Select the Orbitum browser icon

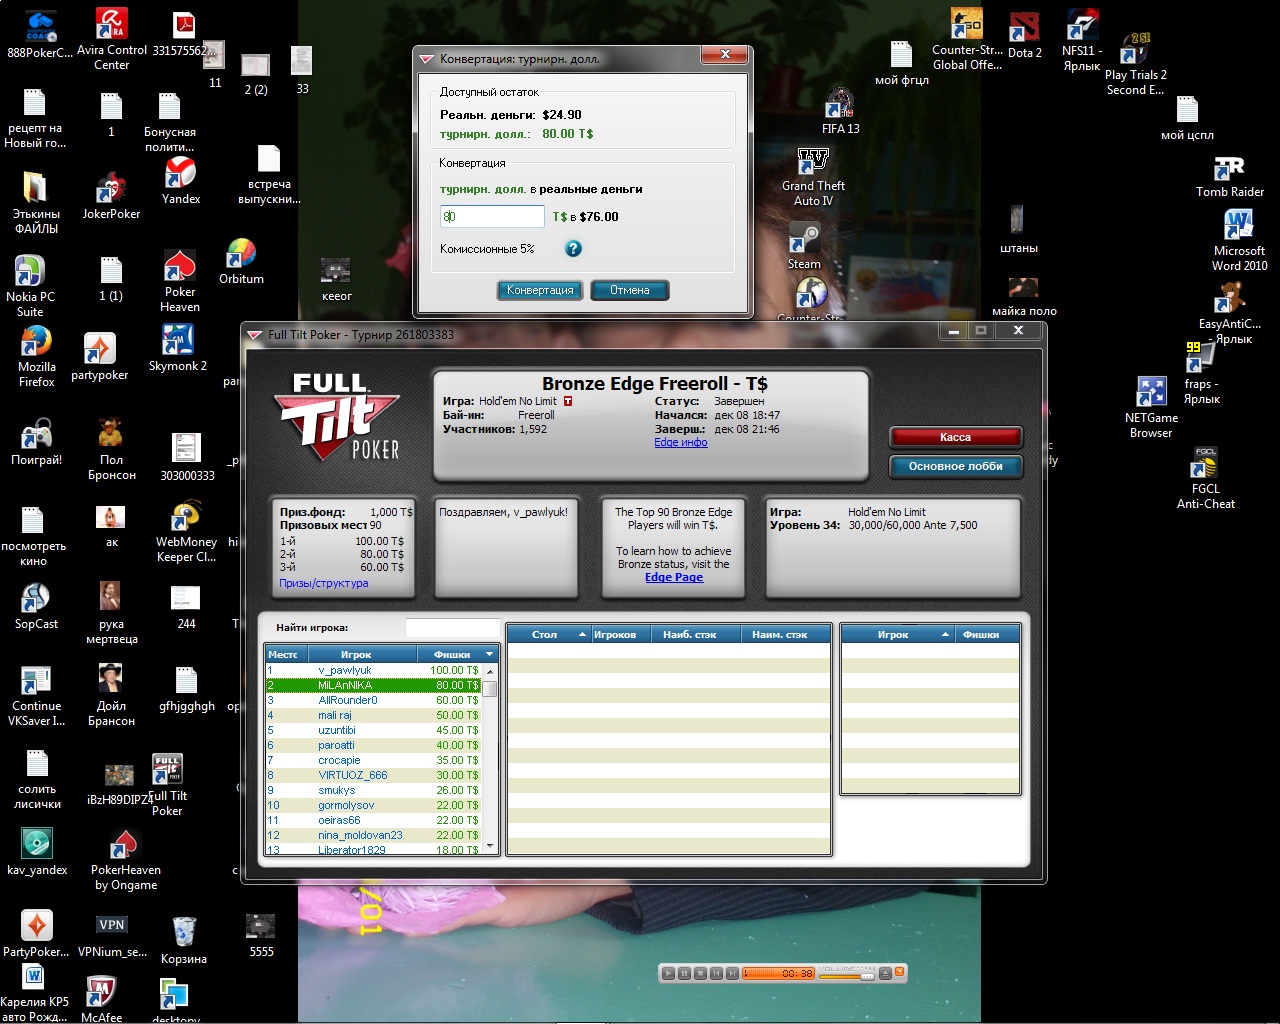click(241, 262)
